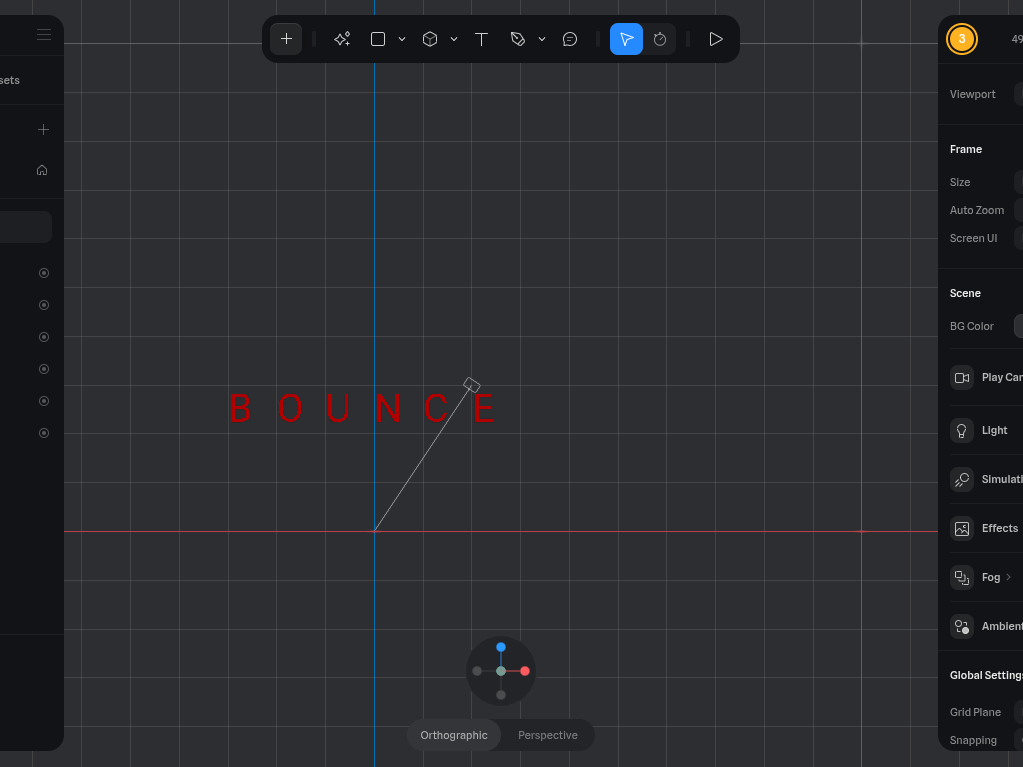Start the scene Play preview
The width and height of the screenshot is (1023, 767).
point(716,39)
